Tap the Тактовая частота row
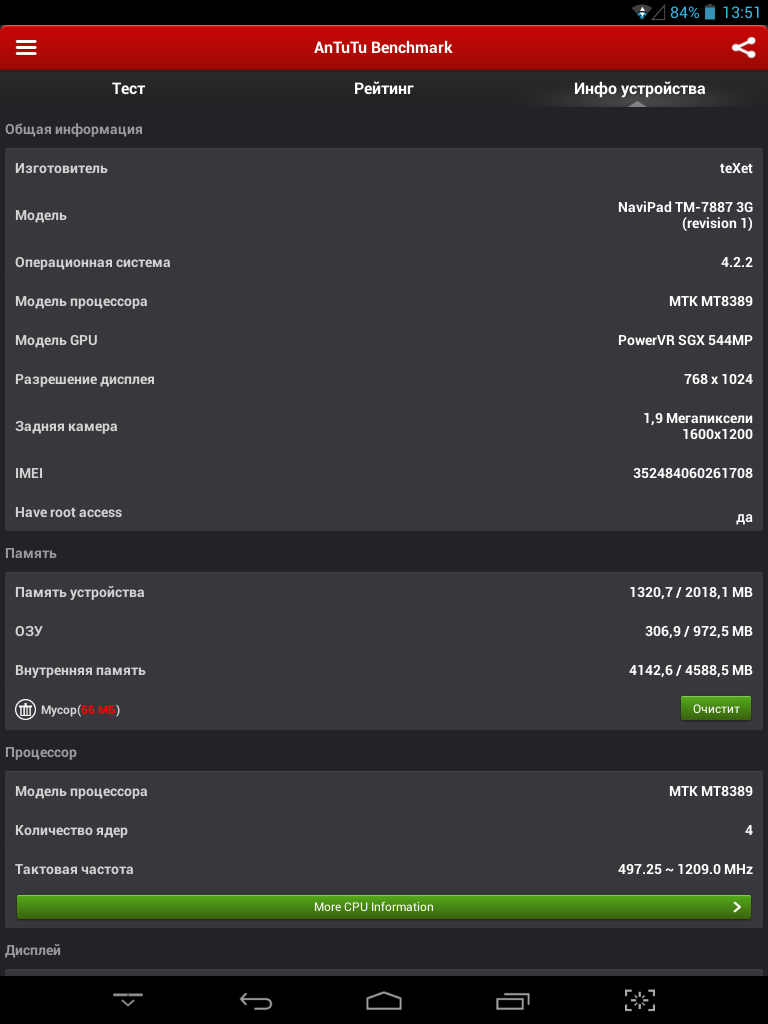The image size is (768, 1024). tap(384, 869)
